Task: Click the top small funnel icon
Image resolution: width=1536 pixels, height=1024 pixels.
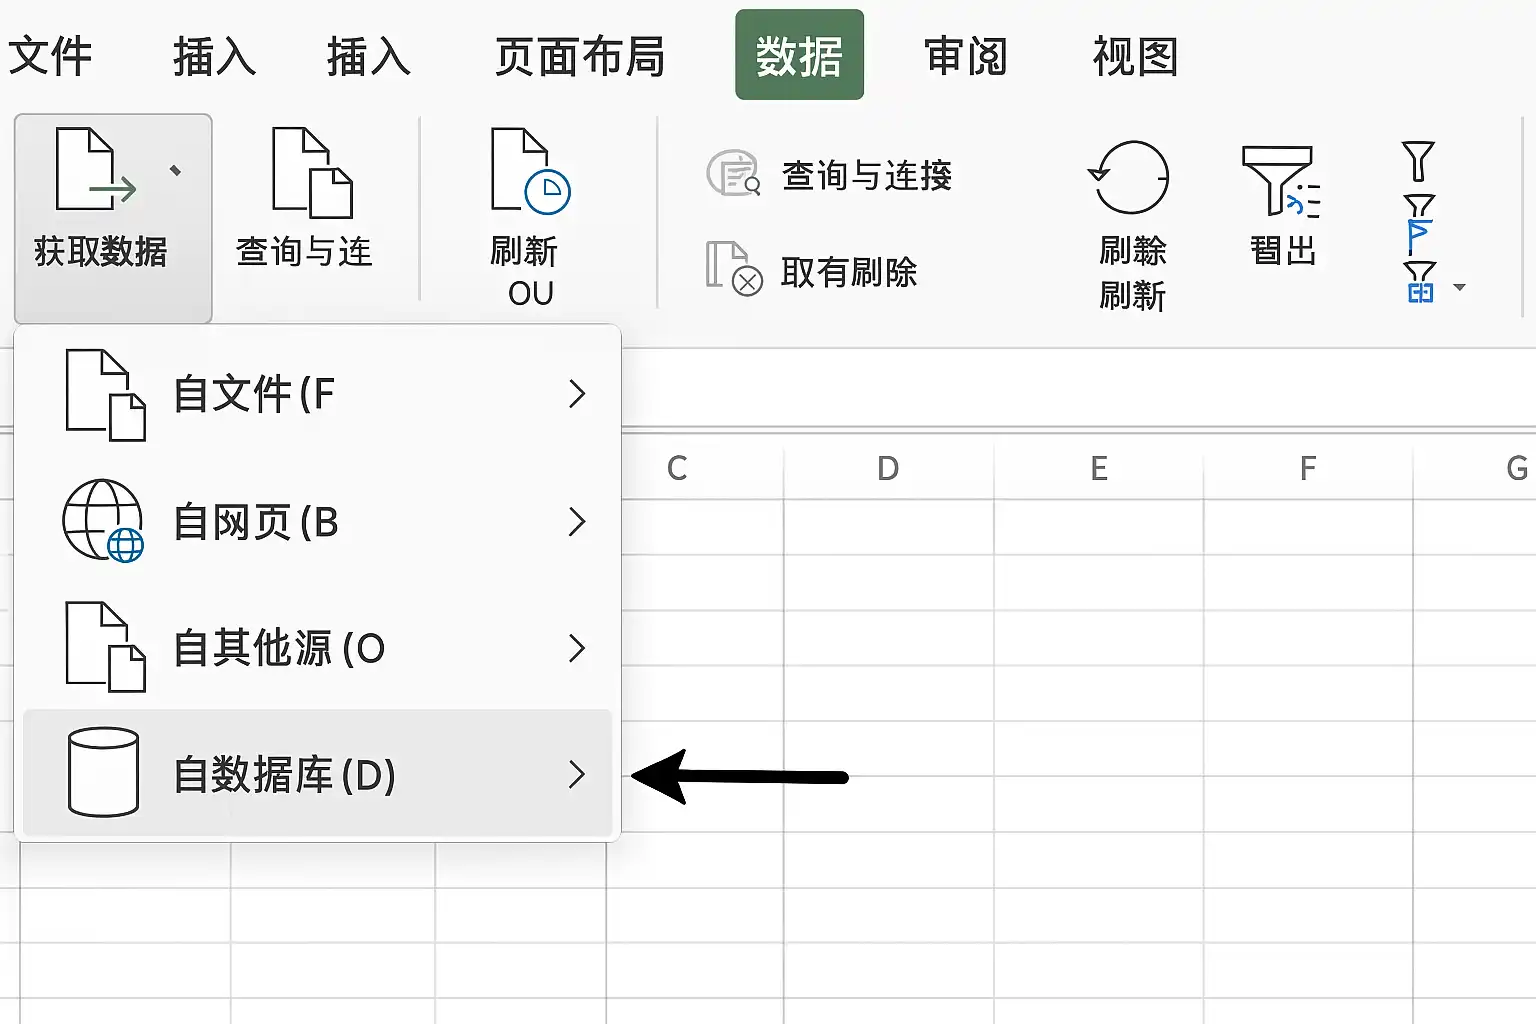Action: pyautogui.click(x=1418, y=161)
